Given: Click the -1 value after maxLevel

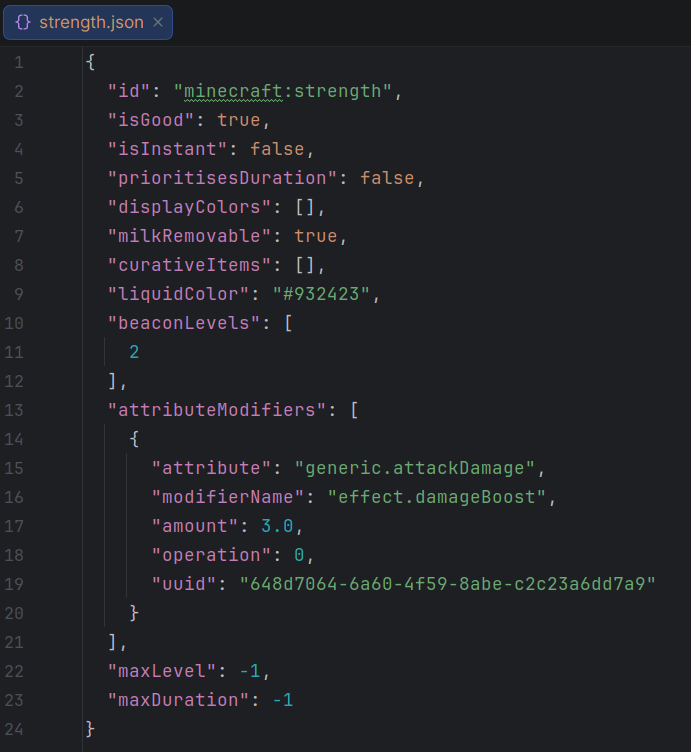Looking at the screenshot, I should click(x=250, y=671).
